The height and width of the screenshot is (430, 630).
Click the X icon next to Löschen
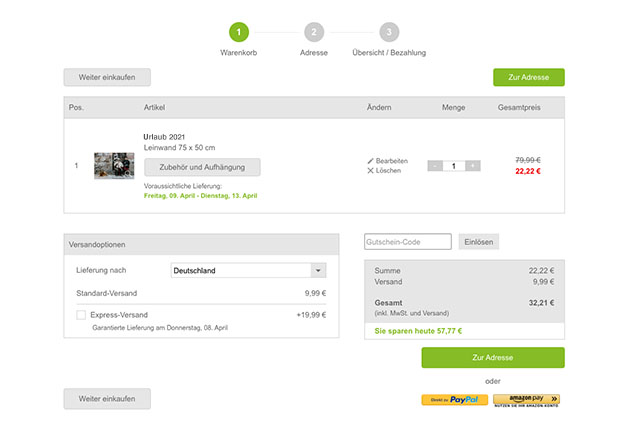coord(371,171)
